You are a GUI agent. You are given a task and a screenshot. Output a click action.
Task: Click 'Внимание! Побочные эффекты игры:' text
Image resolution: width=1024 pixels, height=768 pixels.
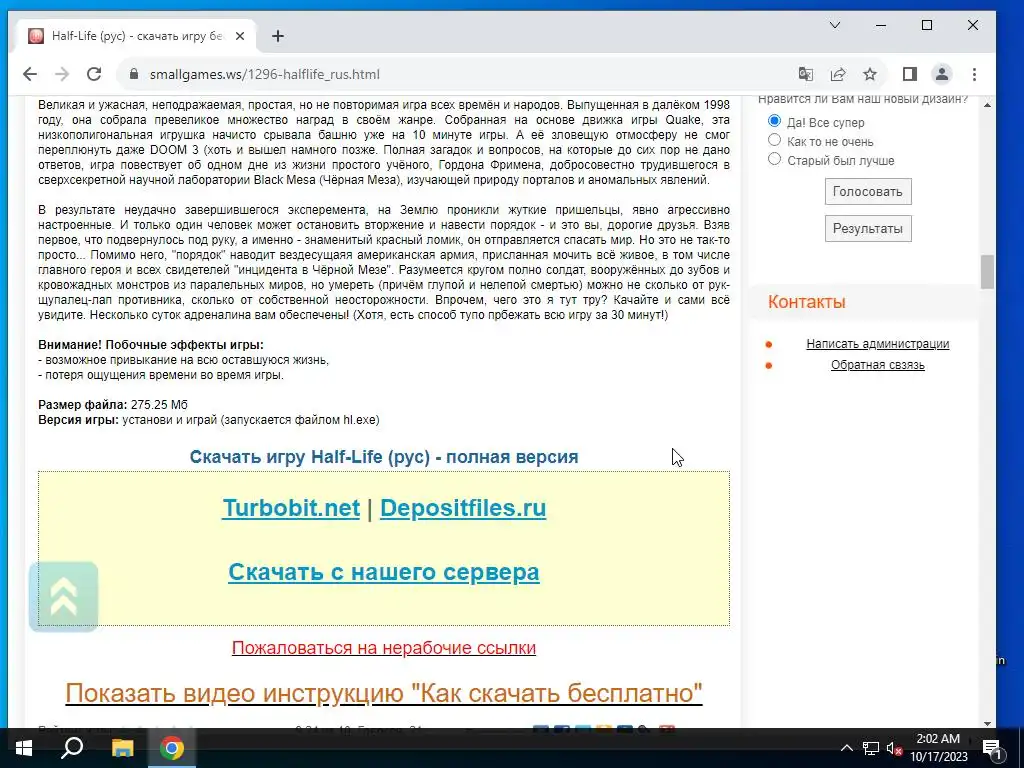coord(151,345)
